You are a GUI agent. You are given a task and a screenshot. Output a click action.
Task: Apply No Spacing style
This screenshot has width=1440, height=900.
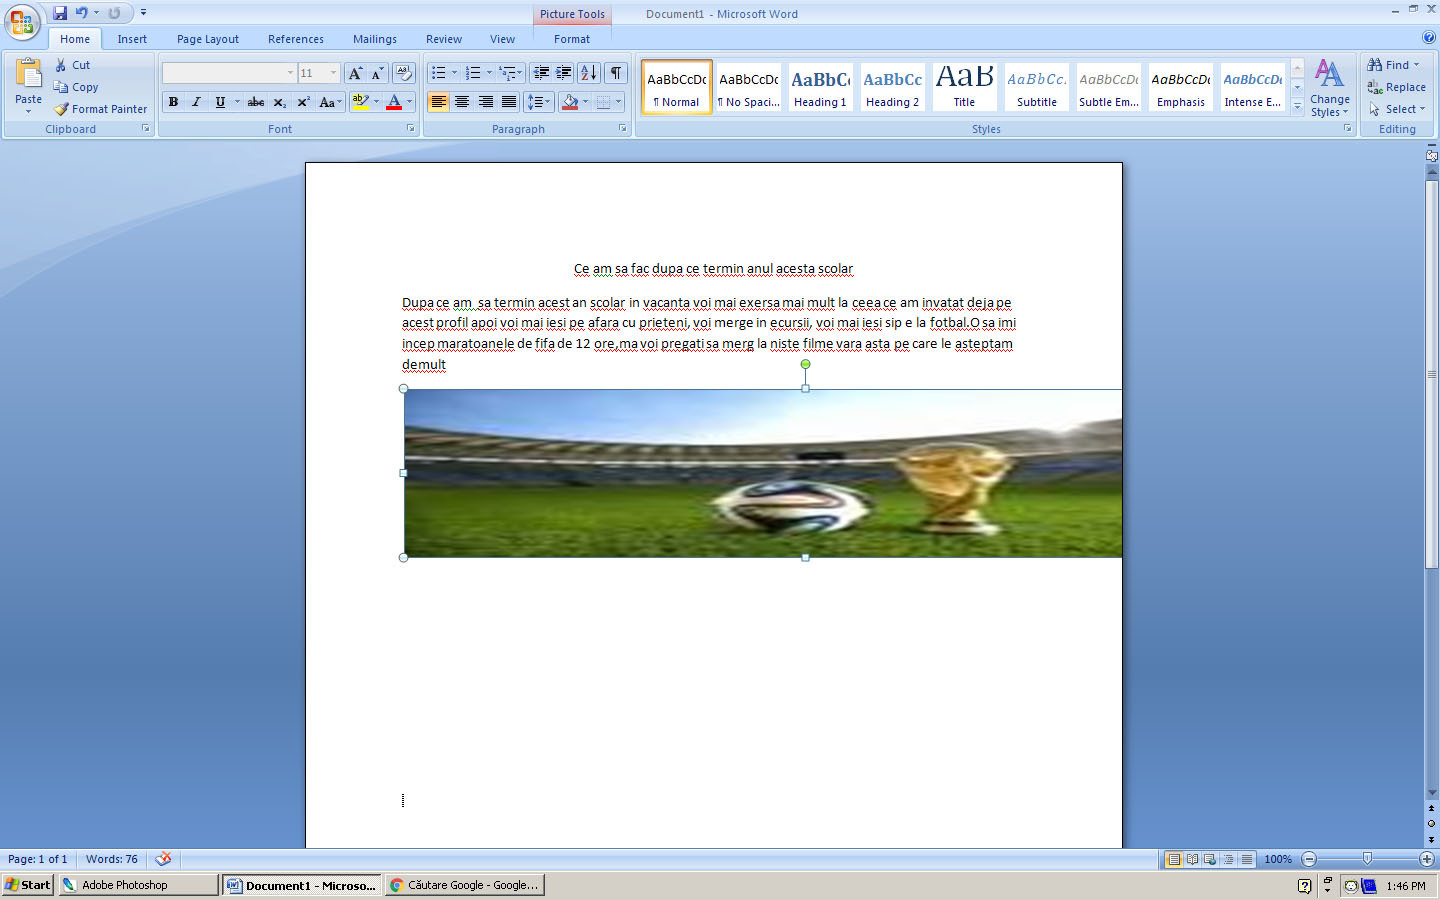coord(748,87)
